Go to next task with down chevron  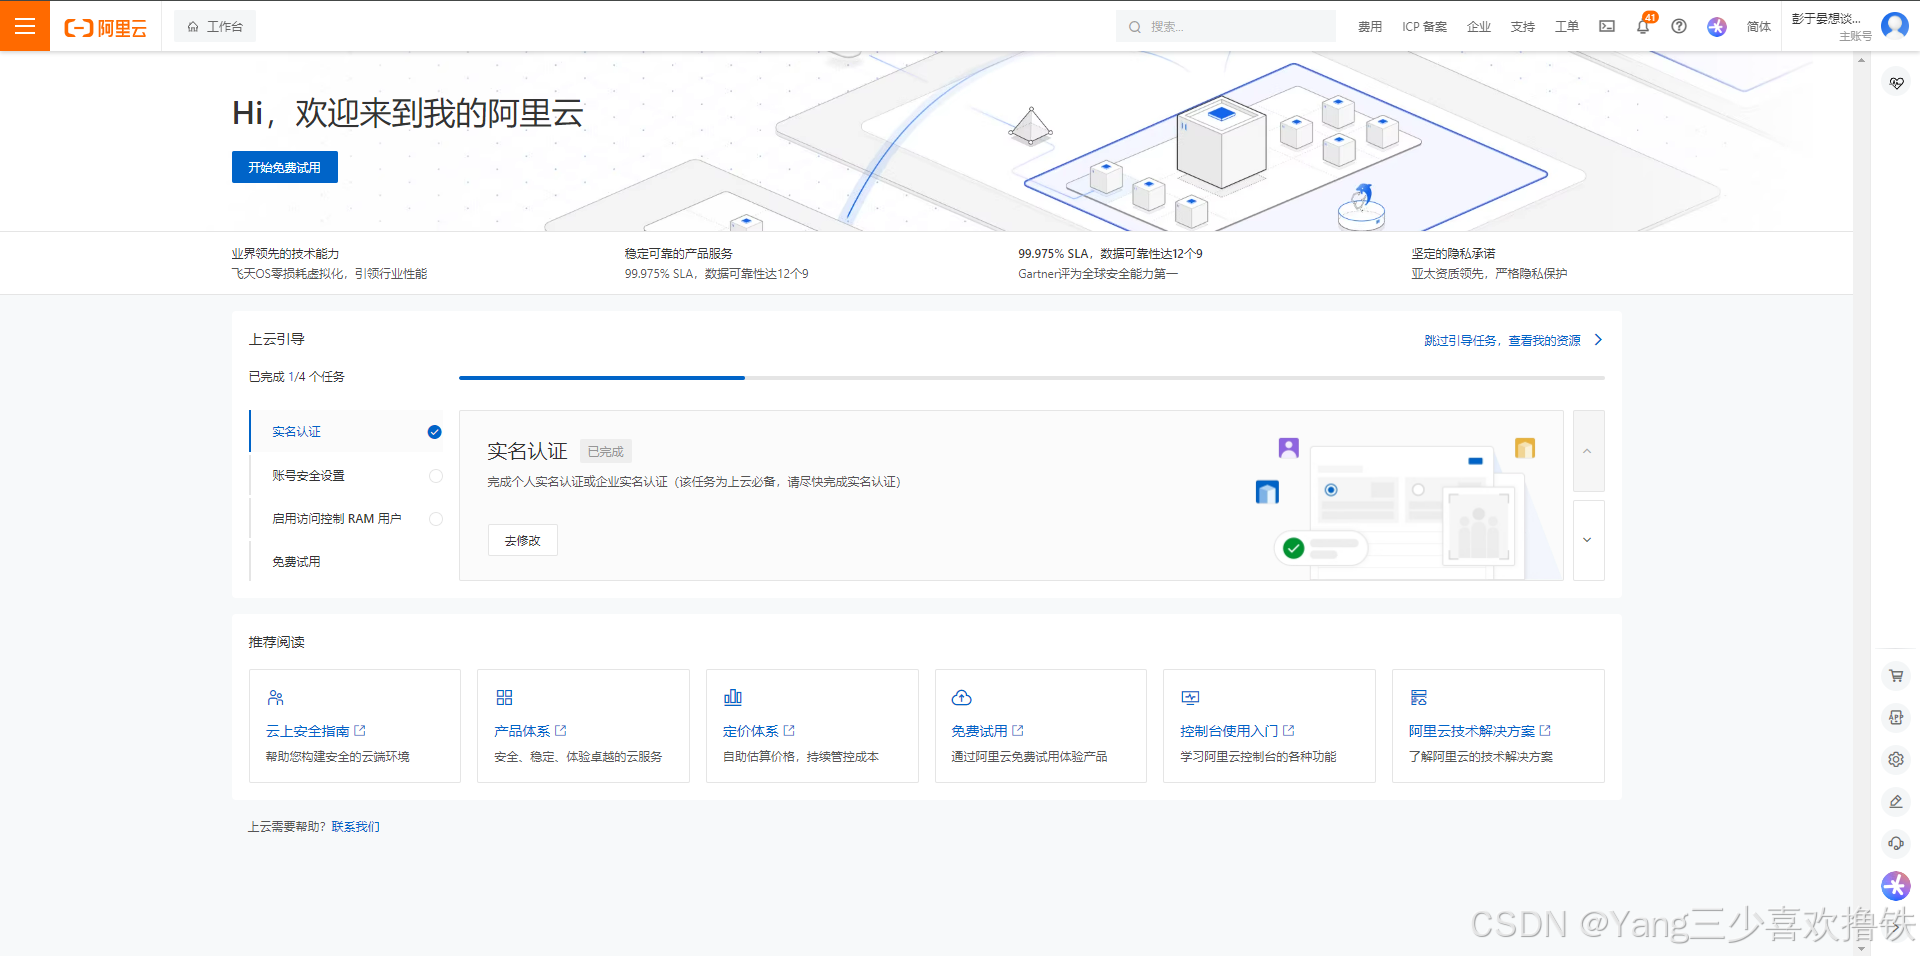pos(1588,540)
